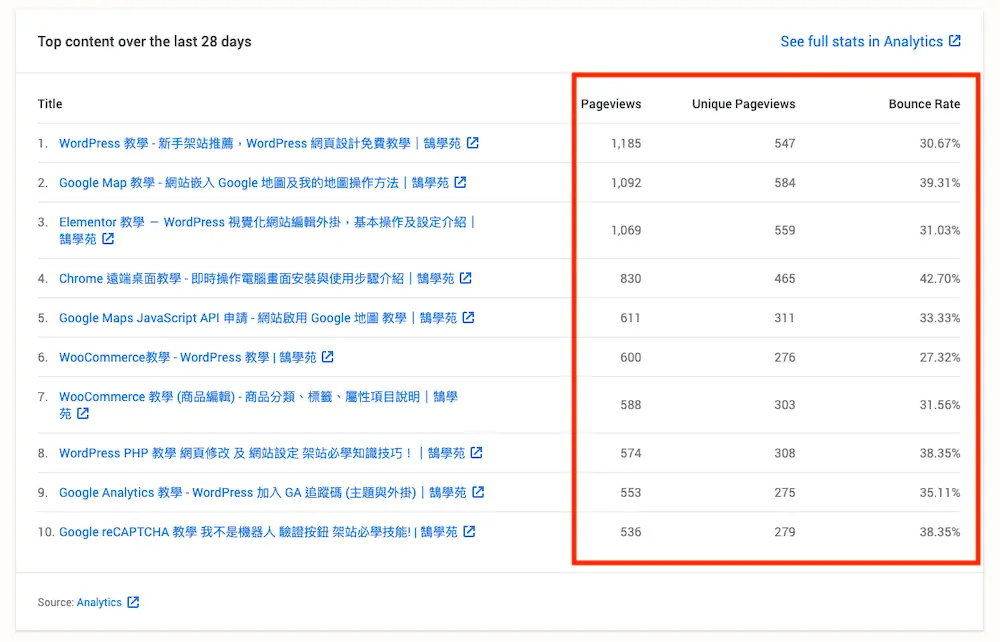Click external-link icon after WooCommerce教學 - WordPress 教學 title
This screenshot has width=1000, height=642.
(327, 357)
